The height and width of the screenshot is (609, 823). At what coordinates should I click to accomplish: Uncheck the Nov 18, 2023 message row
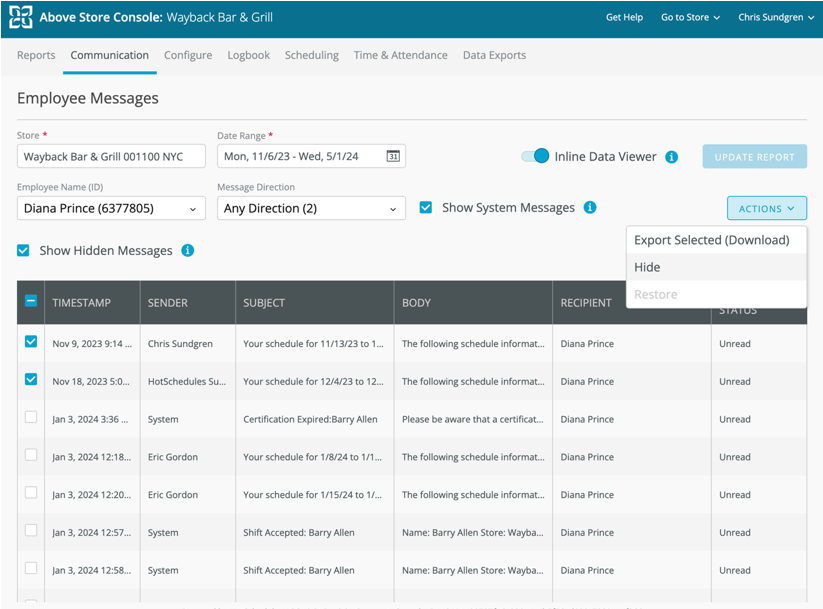(31, 379)
